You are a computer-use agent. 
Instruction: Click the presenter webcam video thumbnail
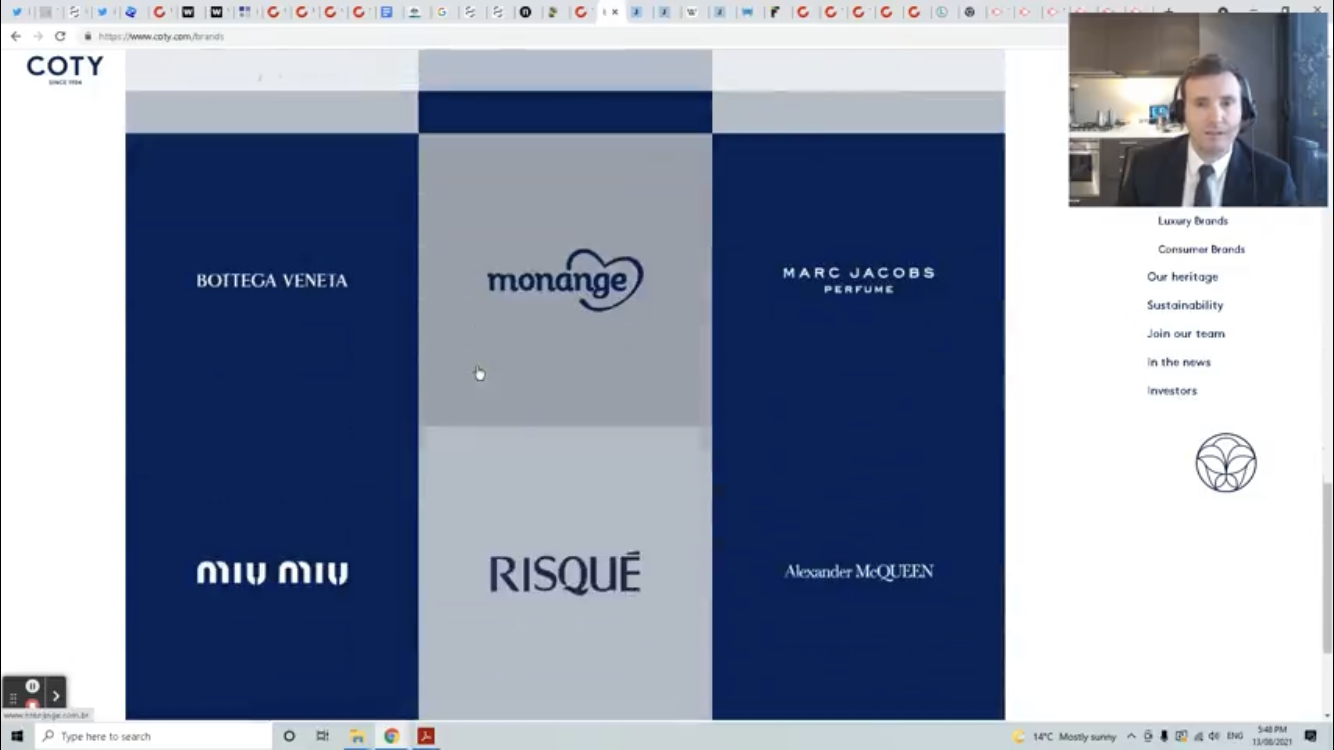pos(1198,109)
